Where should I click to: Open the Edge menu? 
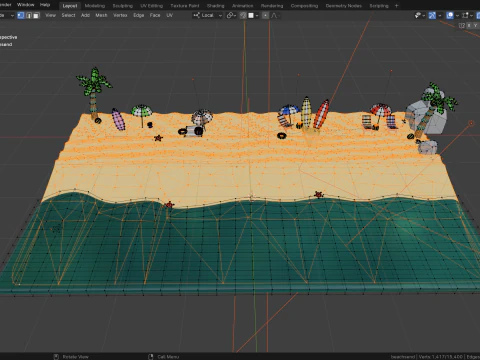[x=139, y=15]
